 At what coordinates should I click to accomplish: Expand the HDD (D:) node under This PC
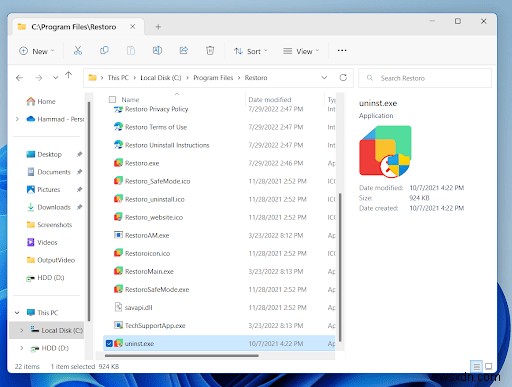click(x=22, y=348)
